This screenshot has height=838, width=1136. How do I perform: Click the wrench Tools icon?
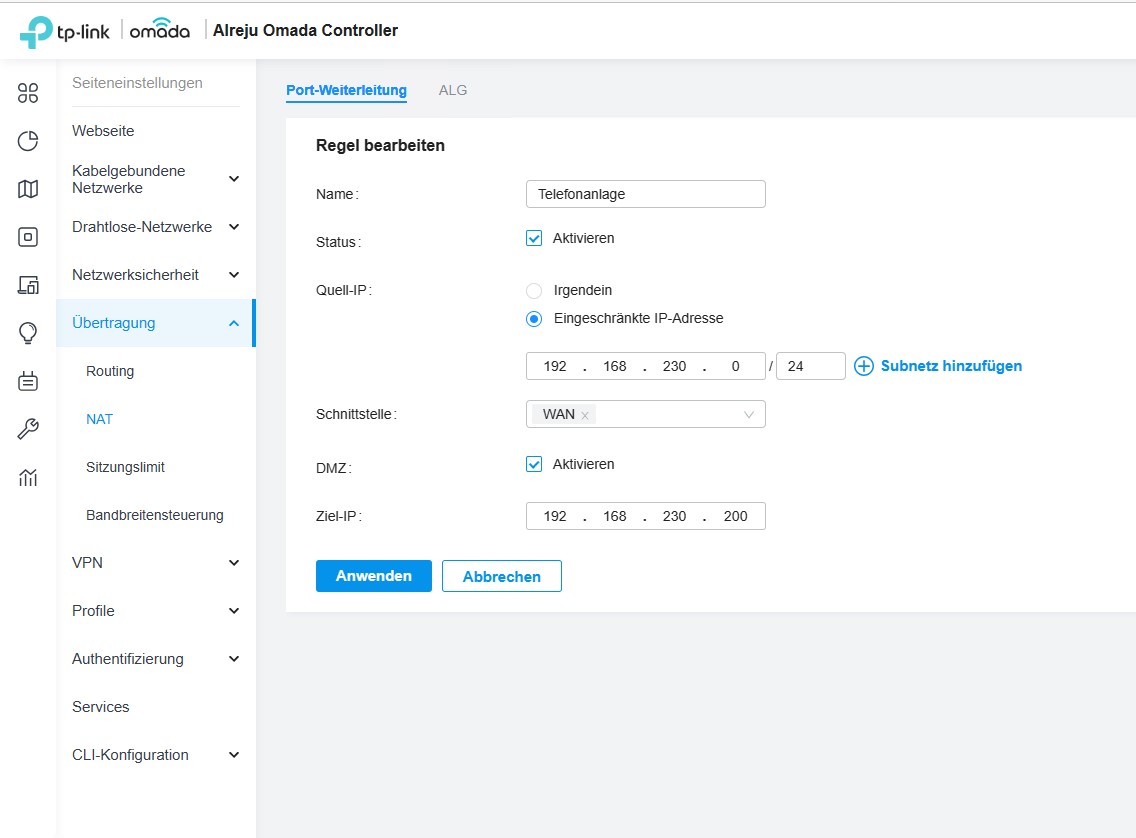(28, 429)
